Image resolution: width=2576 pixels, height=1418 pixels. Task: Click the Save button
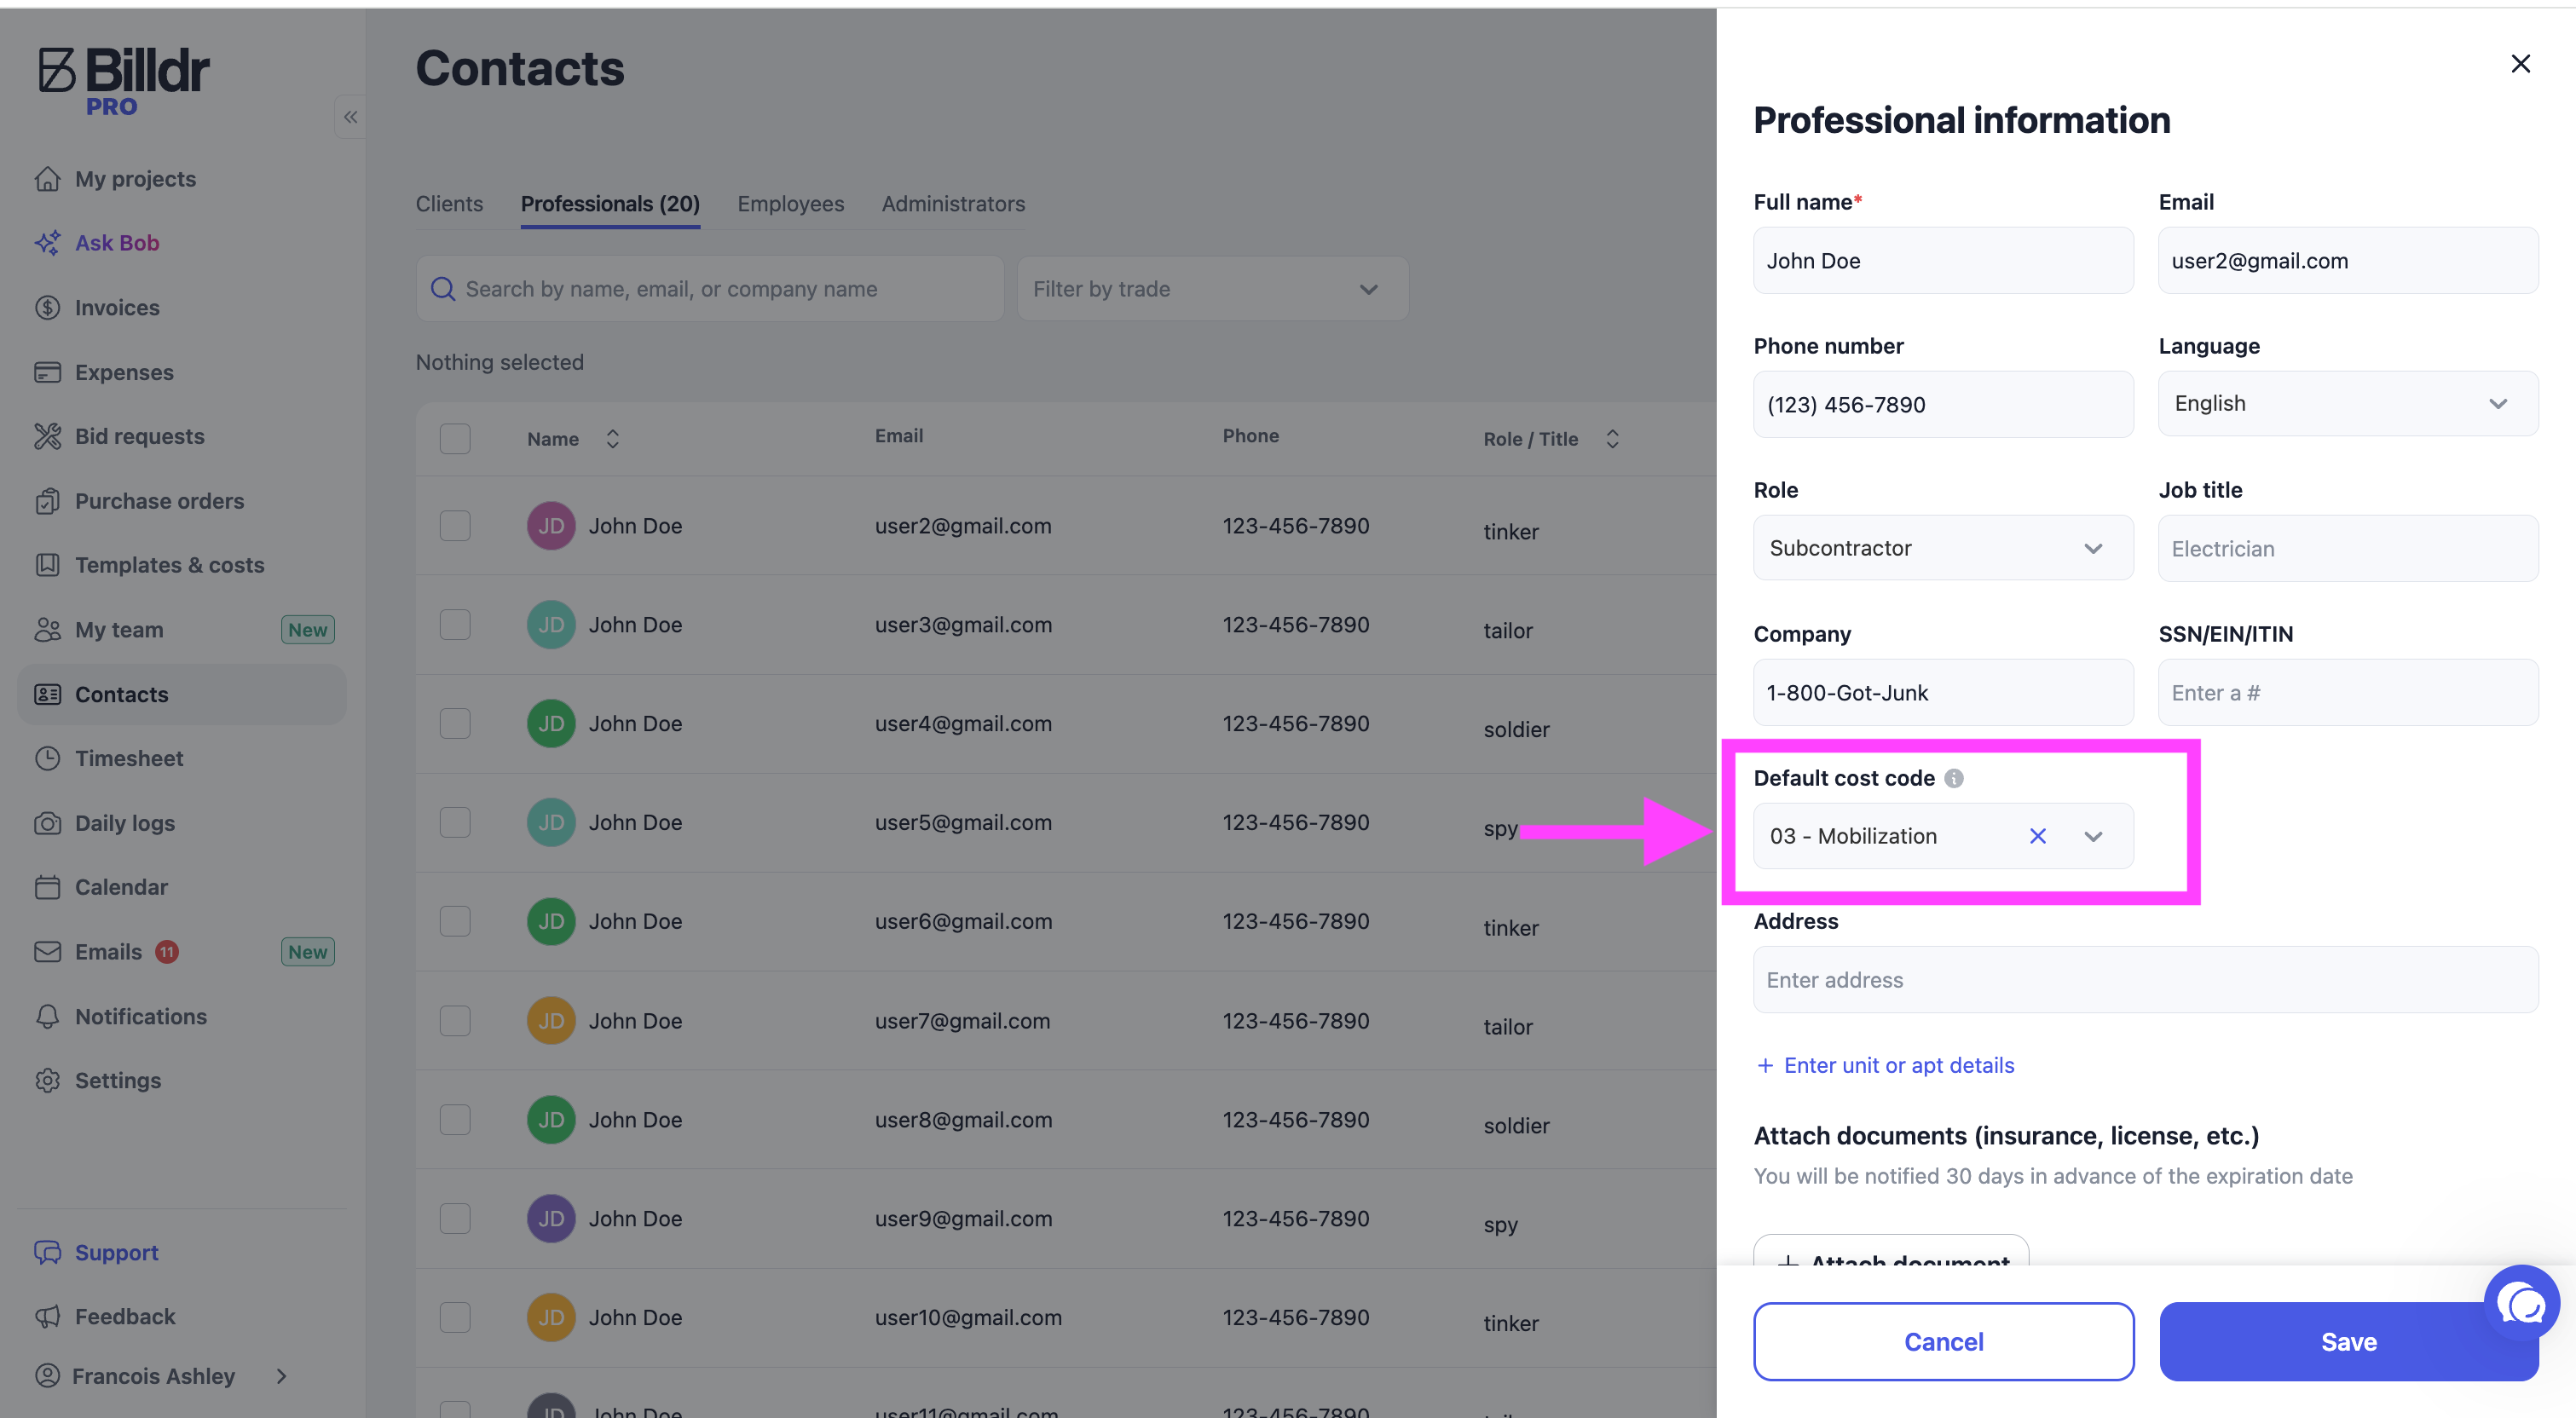pyautogui.click(x=2347, y=1342)
